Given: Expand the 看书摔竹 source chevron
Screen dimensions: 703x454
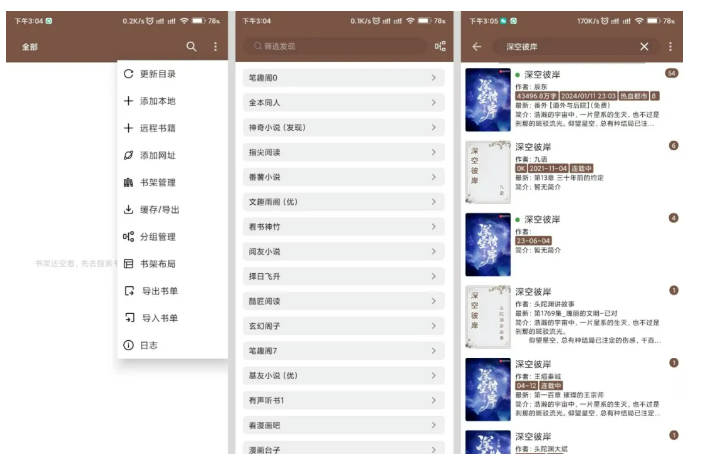Looking at the screenshot, I should click(434, 227).
